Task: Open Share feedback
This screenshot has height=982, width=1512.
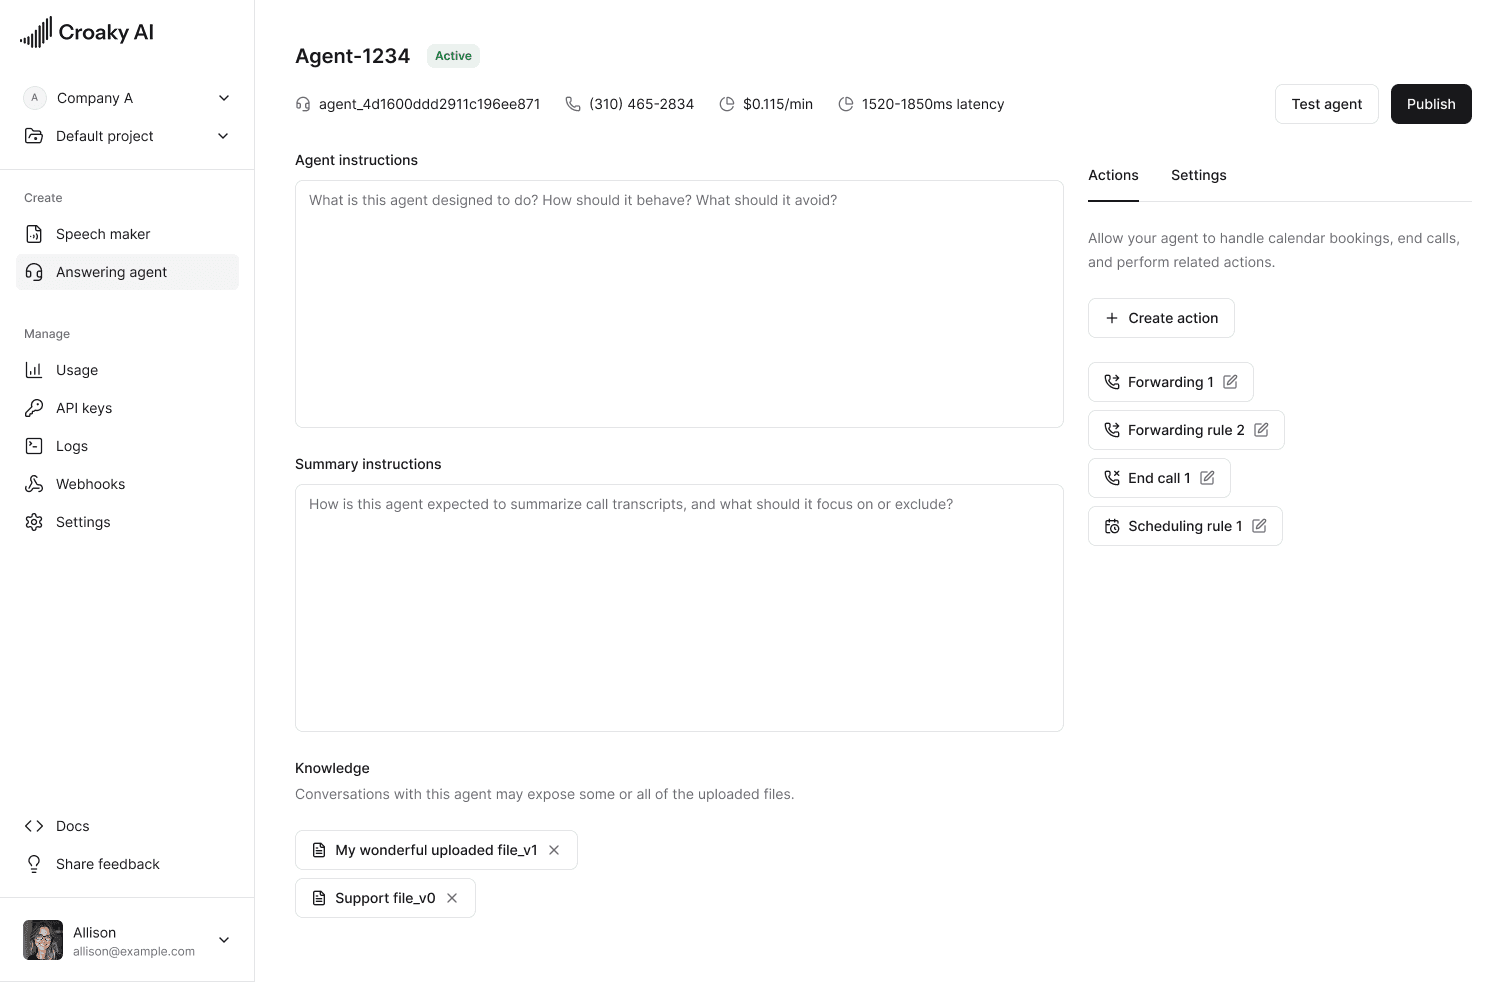Action: coord(107,863)
